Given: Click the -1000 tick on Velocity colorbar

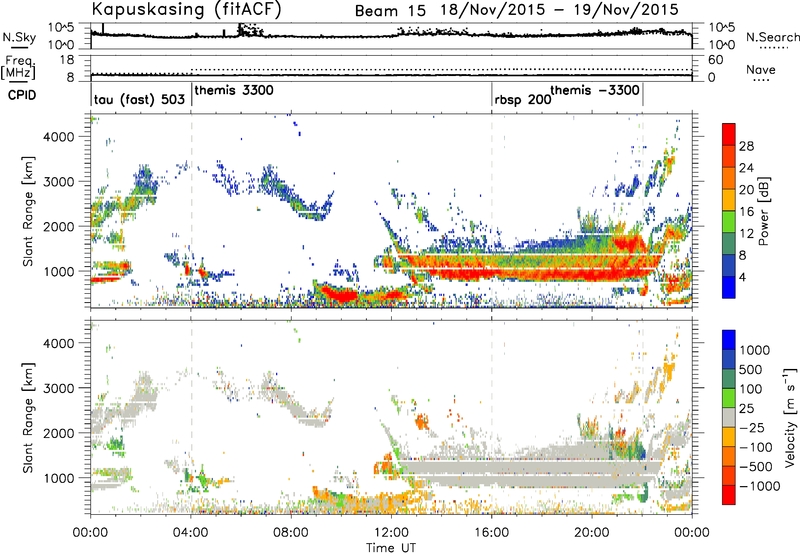Looking at the screenshot, I should 760,486.
